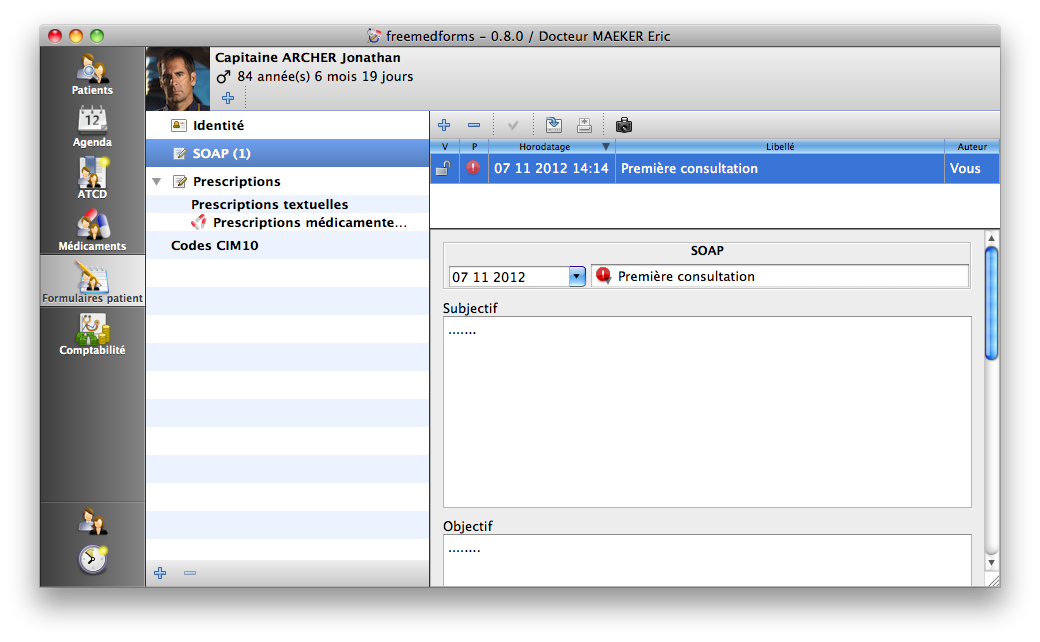1040x642 pixels.
Task: Click the camera screenshot toolbar icon
Action: 624,125
